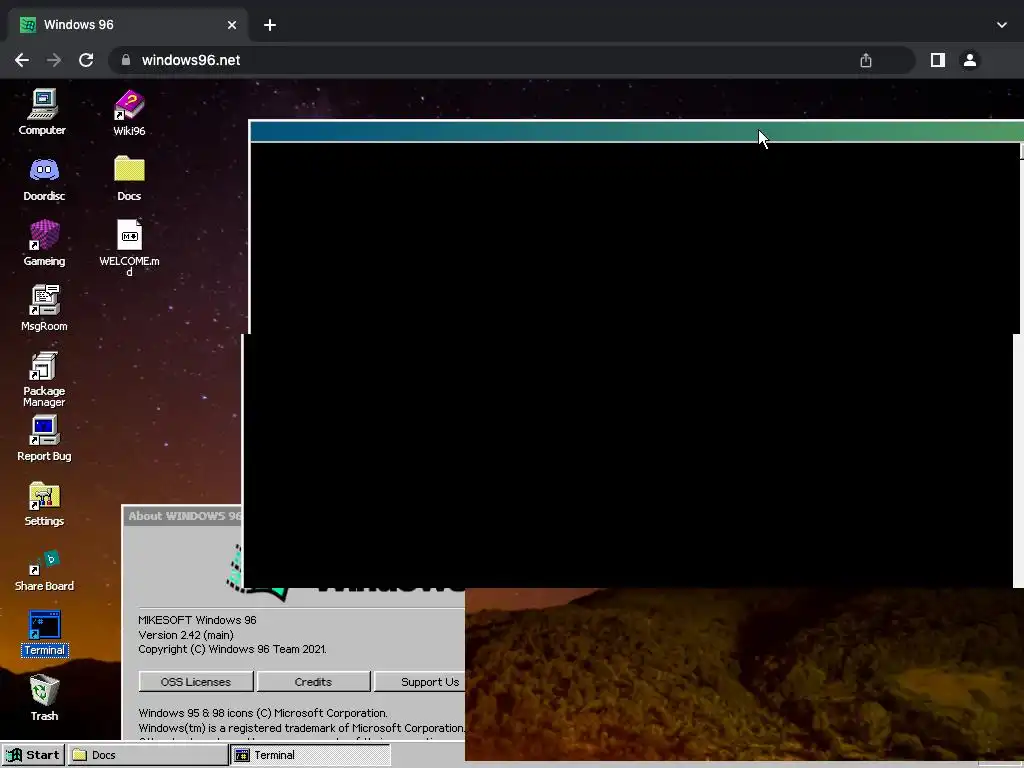Launch the MsgRoom desktop icon
This screenshot has height=768, width=1024.
tap(44, 308)
